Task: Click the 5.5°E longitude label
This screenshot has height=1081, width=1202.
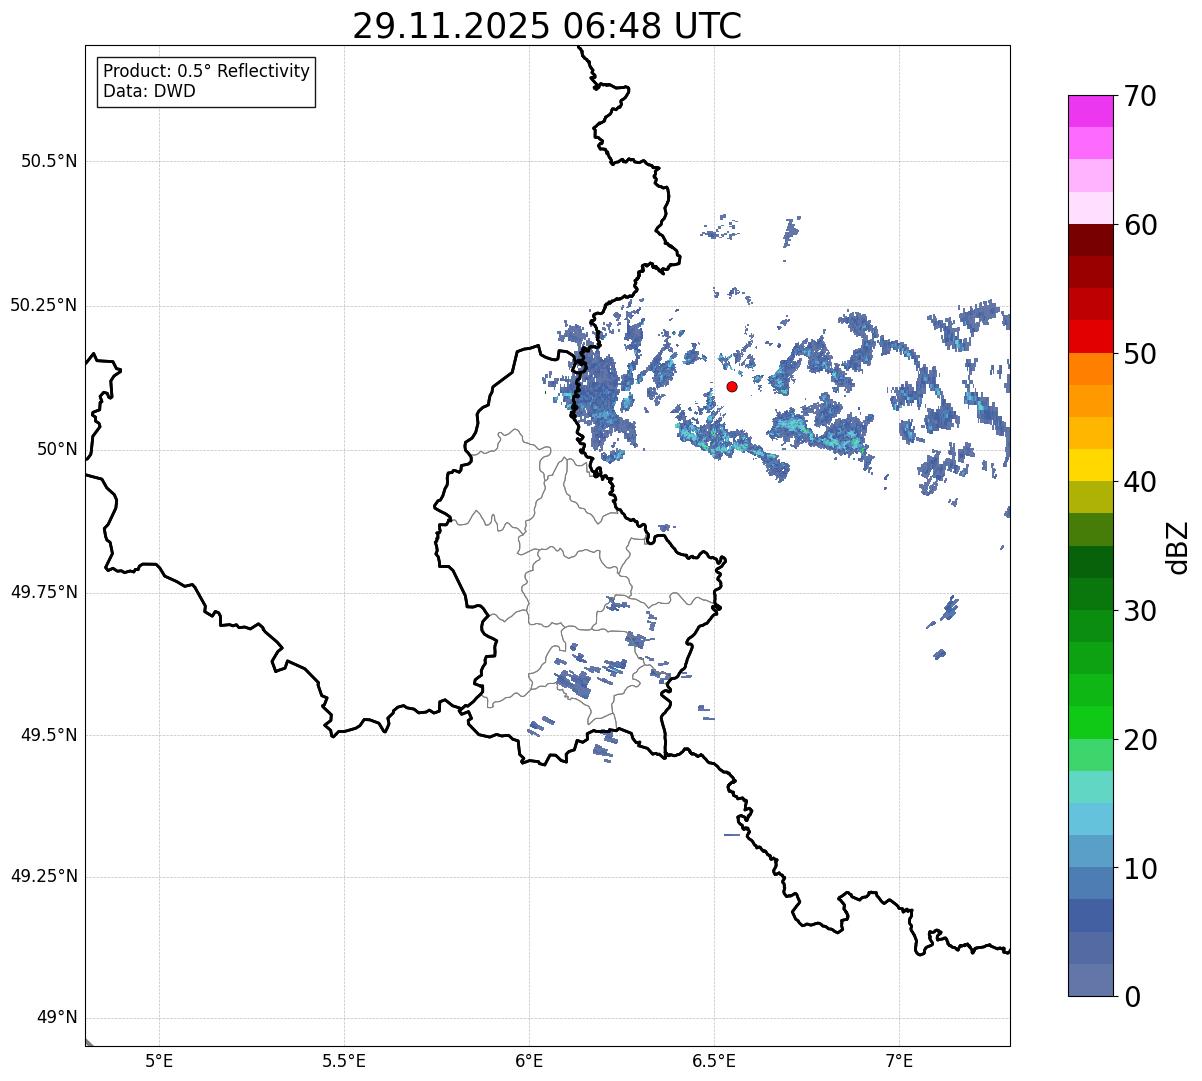Action: (344, 1061)
